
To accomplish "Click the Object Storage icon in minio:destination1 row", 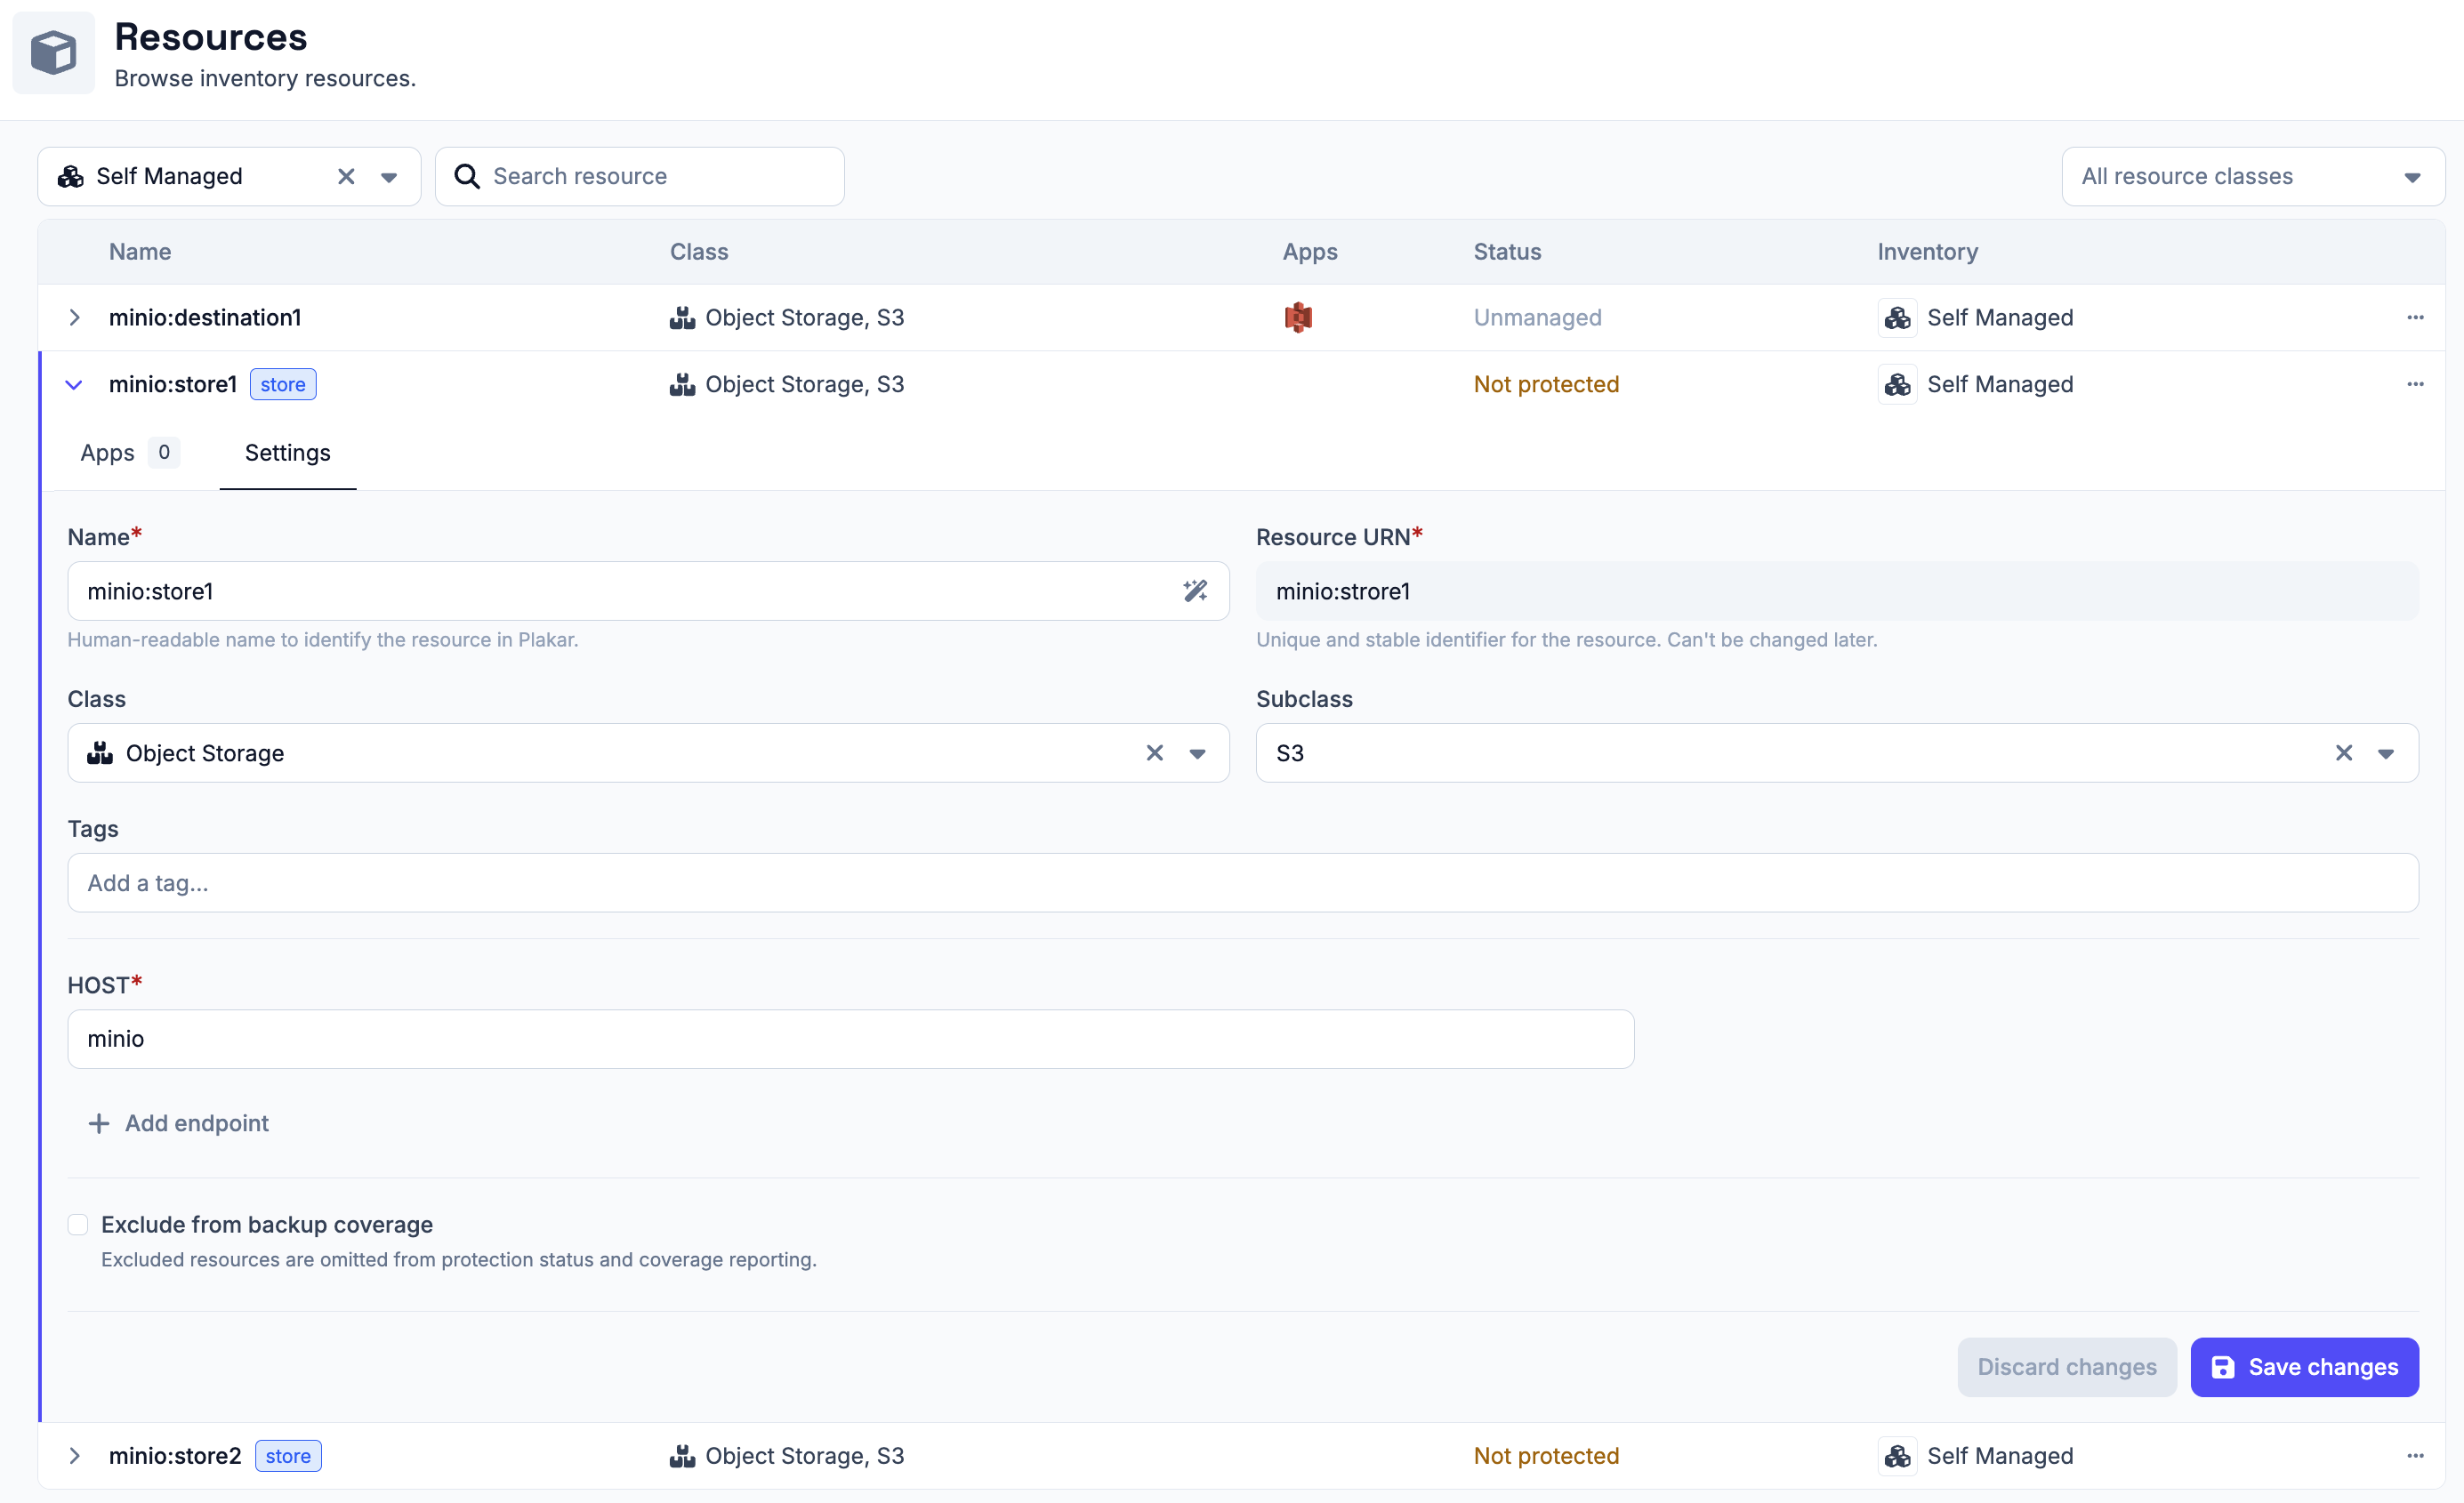I will click(682, 318).
